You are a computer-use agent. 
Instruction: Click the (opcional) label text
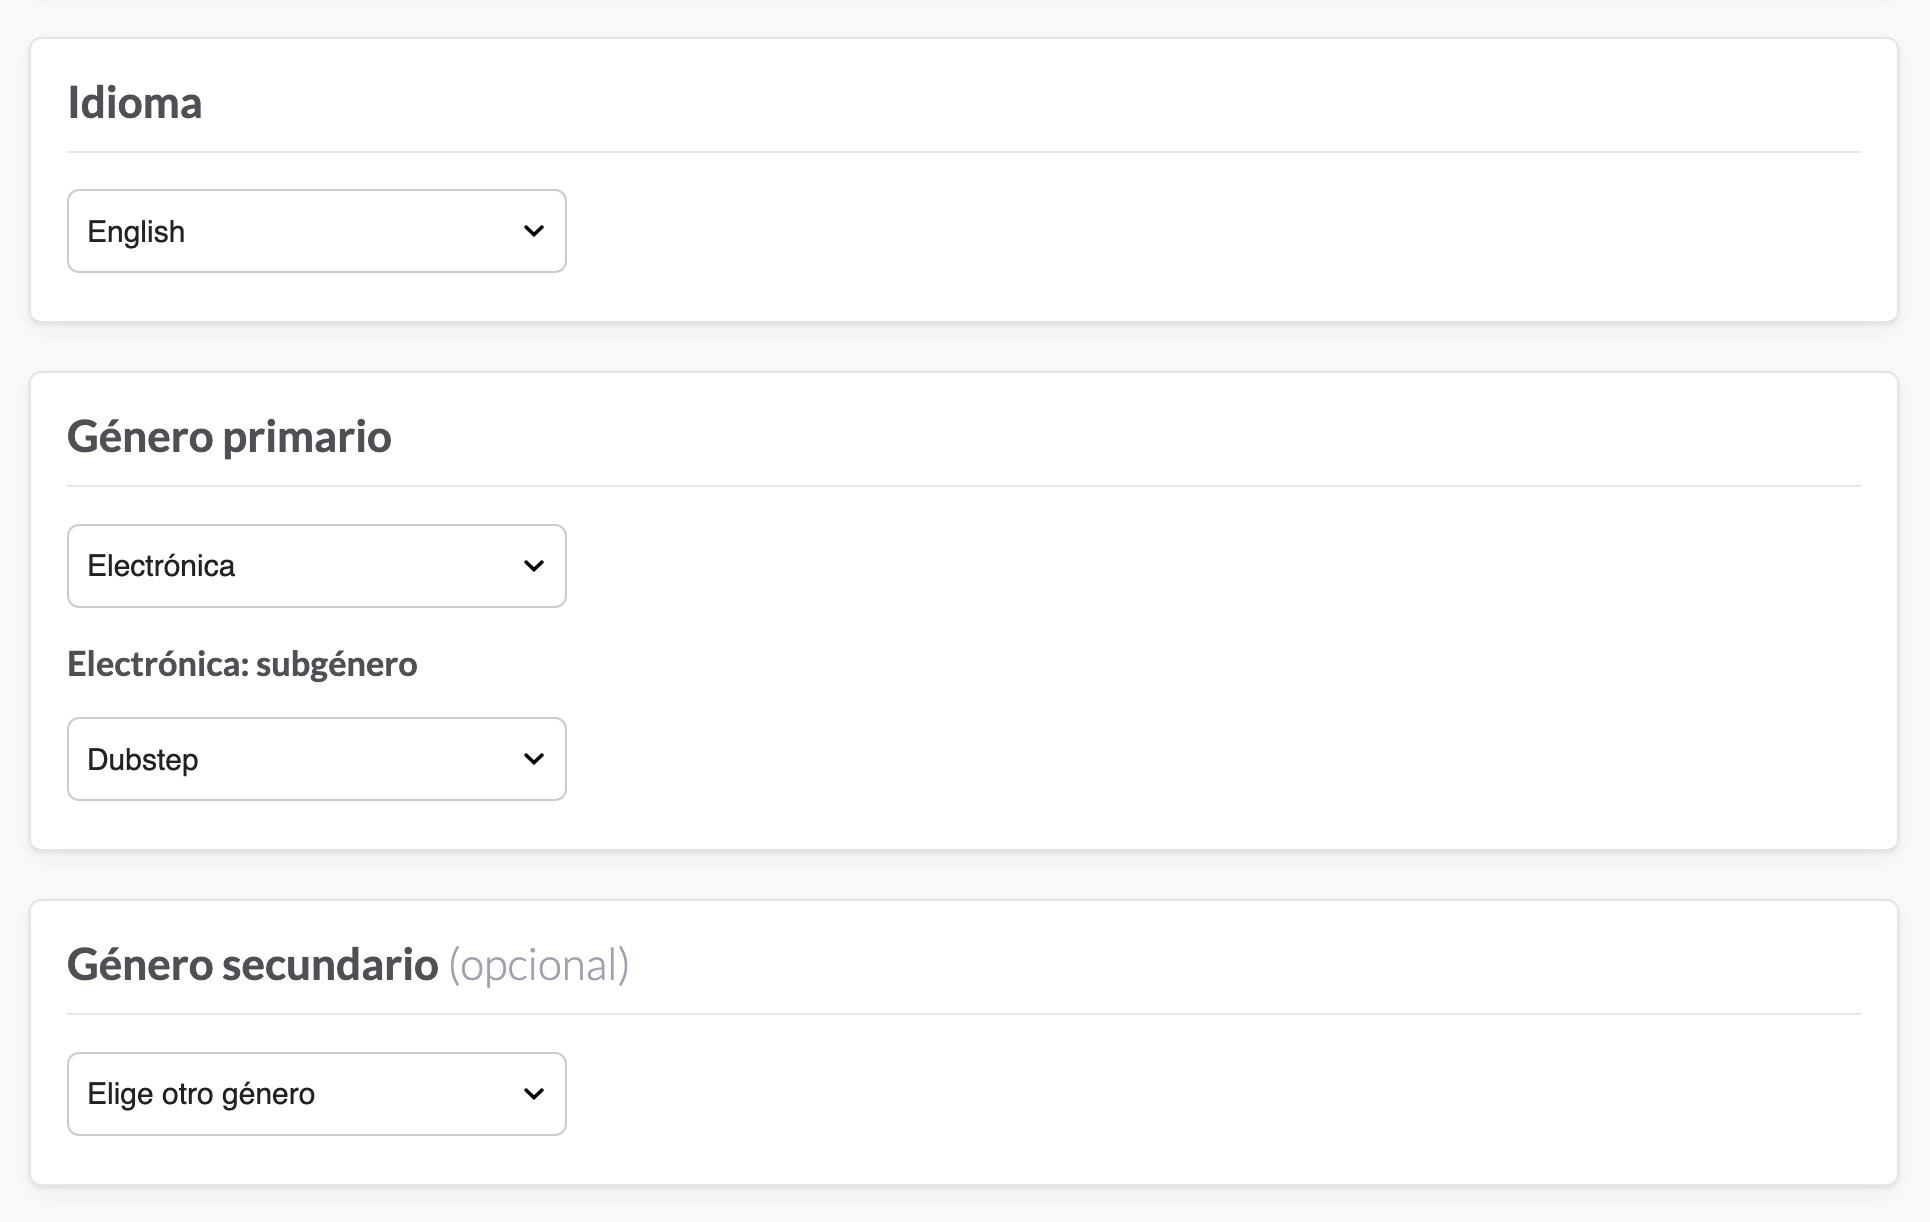click(538, 965)
